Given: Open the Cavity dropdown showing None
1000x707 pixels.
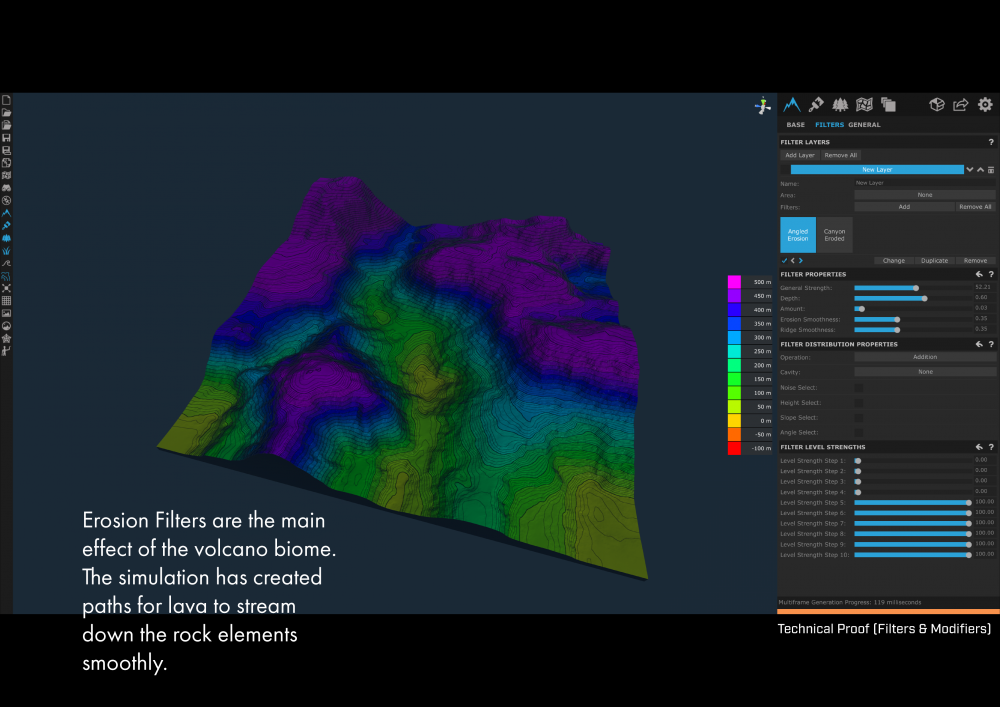Looking at the screenshot, I should (x=924, y=372).
